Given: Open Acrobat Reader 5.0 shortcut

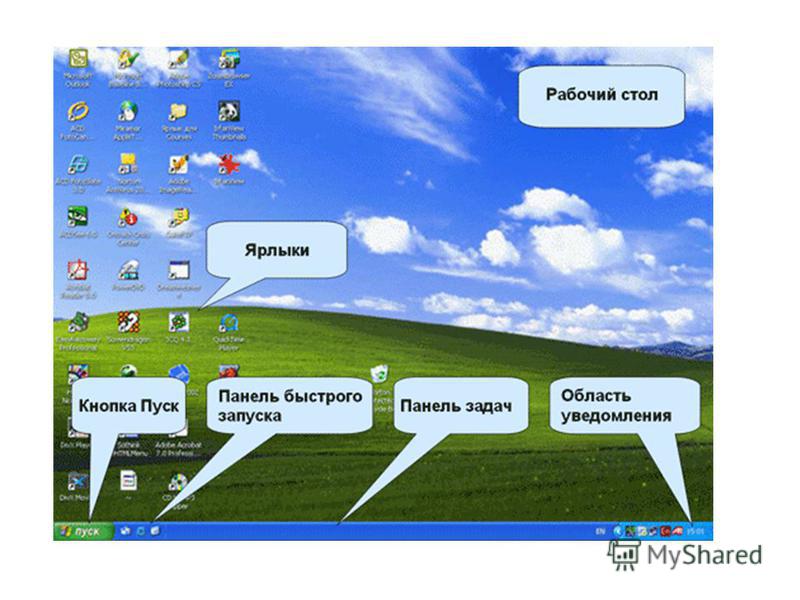Looking at the screenshot, I should (78, 270).
